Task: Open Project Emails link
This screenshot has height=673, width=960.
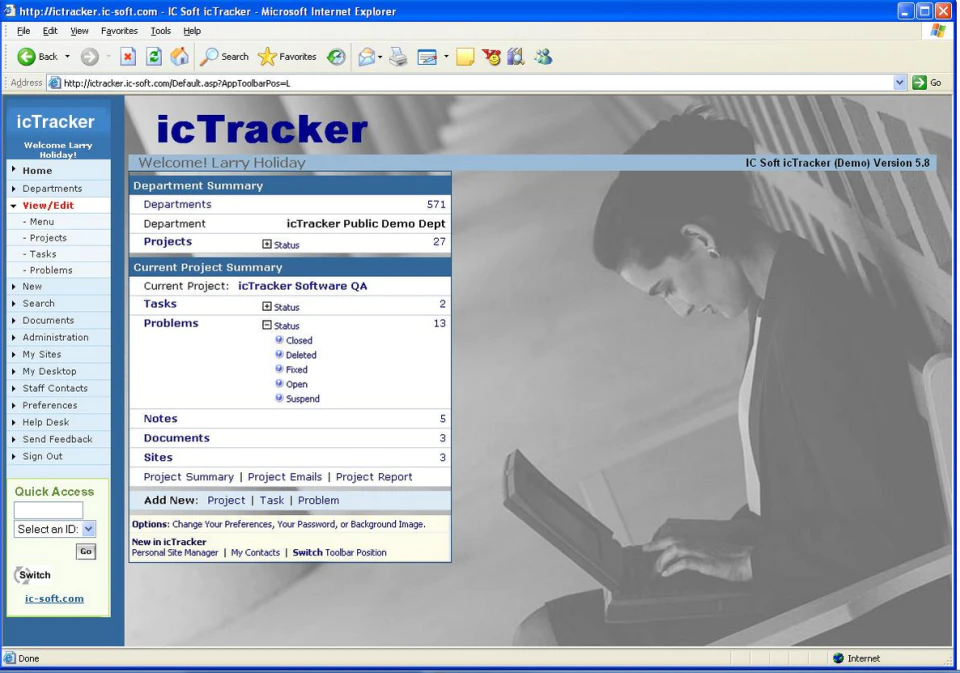Action: pyautogui.click(x=285, y=477)
